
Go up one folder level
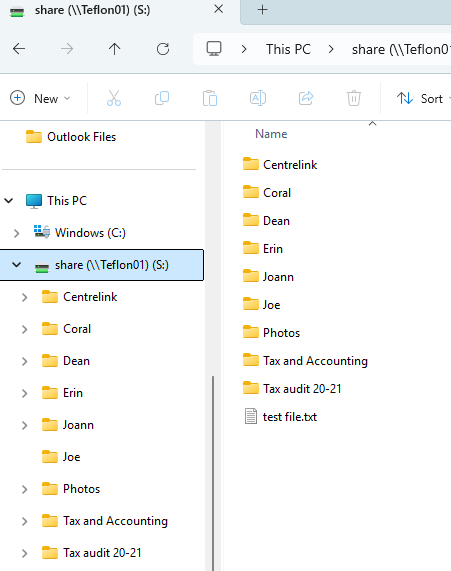tap(114, 49)
